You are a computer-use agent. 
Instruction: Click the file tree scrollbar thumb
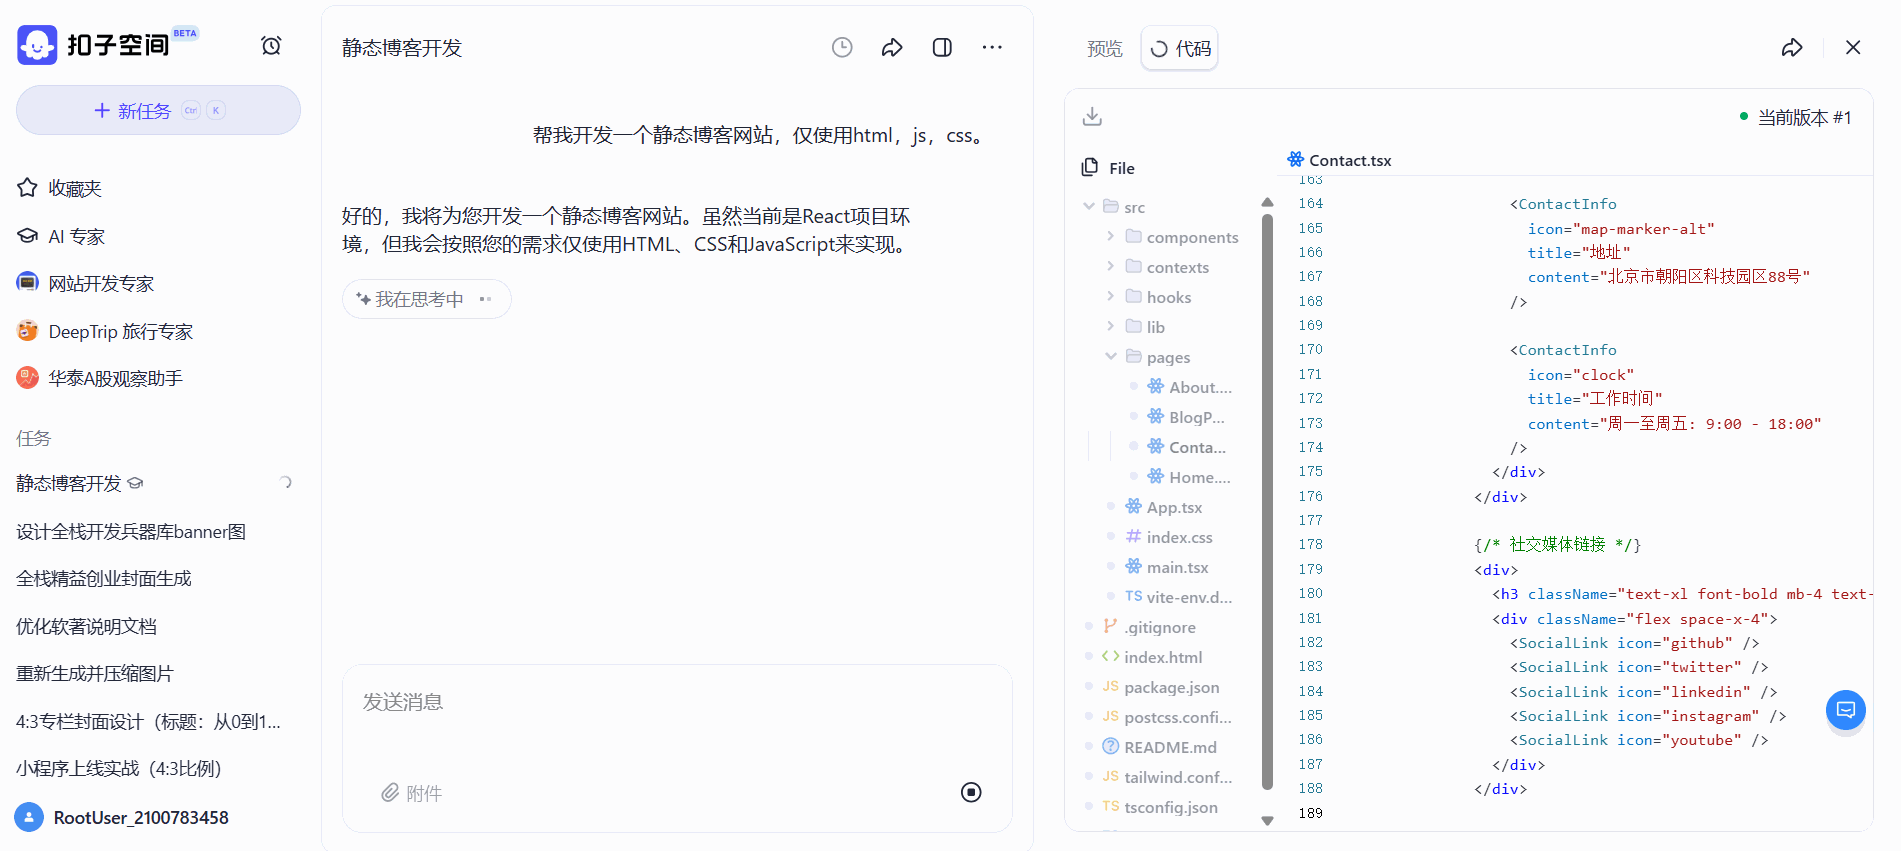tap(1268, 501)
